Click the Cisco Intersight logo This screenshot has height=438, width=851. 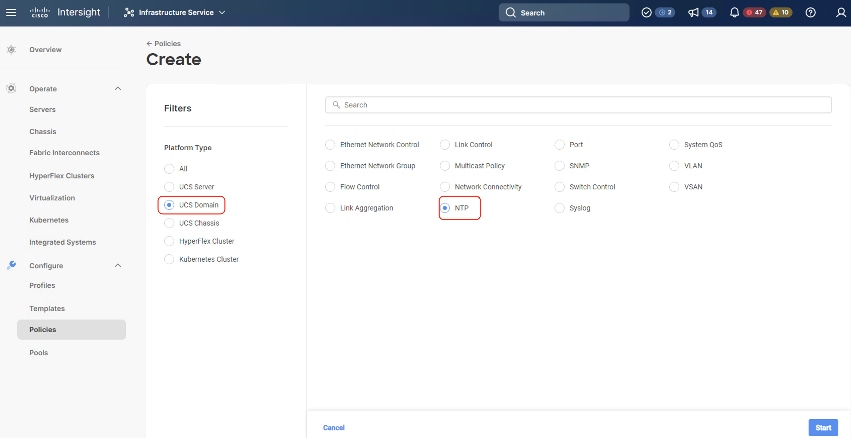tap(64, 12)
